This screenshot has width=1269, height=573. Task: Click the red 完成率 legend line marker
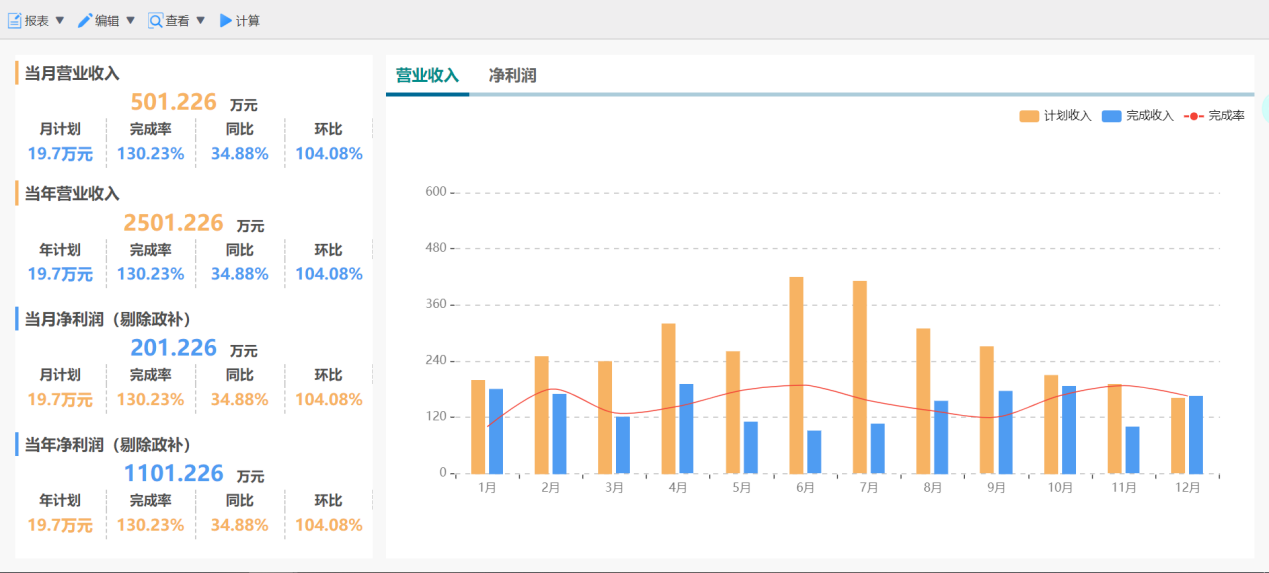click(1194, 116)
